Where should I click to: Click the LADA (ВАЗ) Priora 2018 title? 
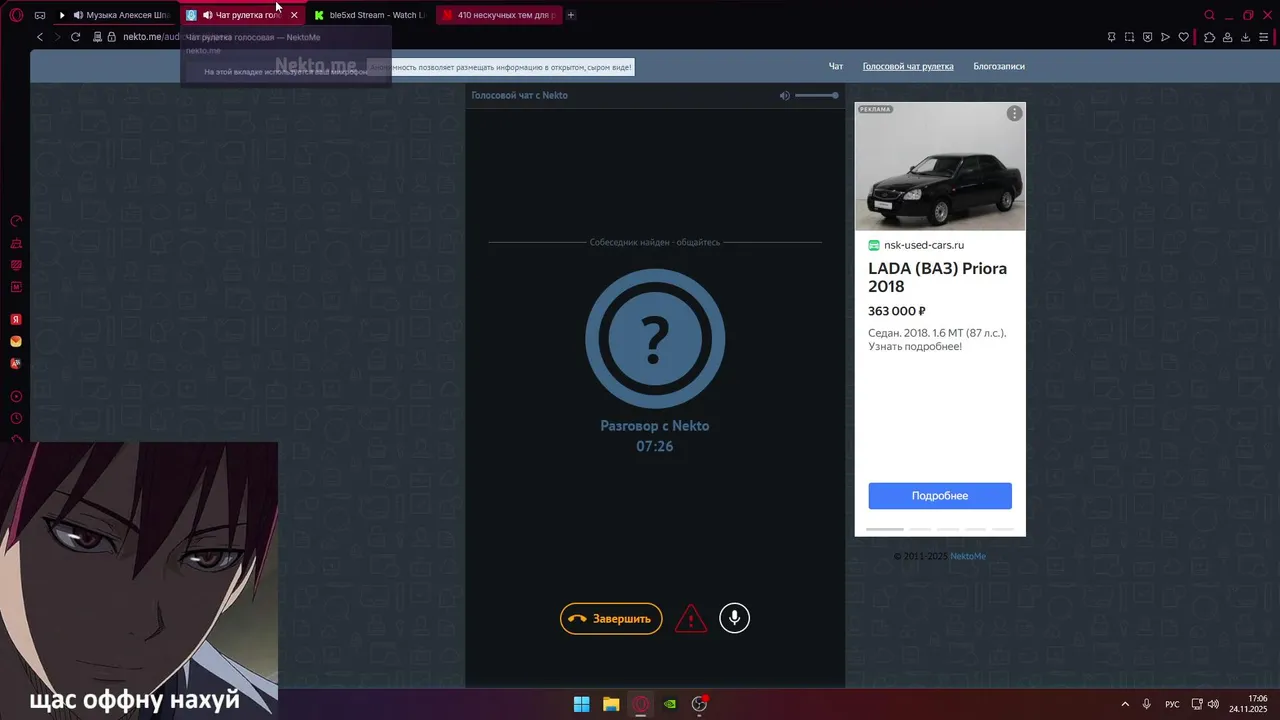[x=937, y=277]
